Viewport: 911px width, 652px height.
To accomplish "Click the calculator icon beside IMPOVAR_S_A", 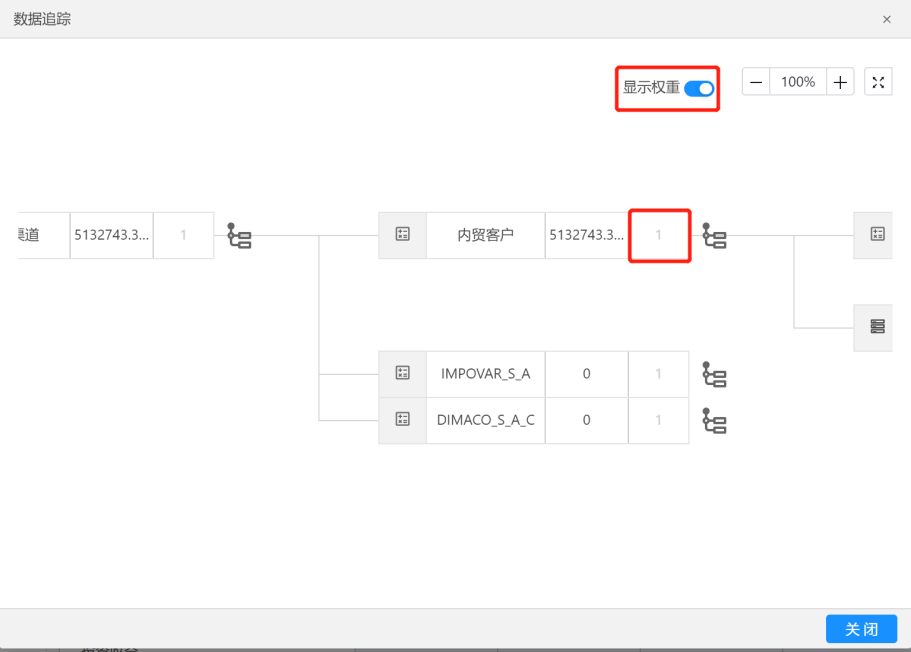I will tap(402, 374).
